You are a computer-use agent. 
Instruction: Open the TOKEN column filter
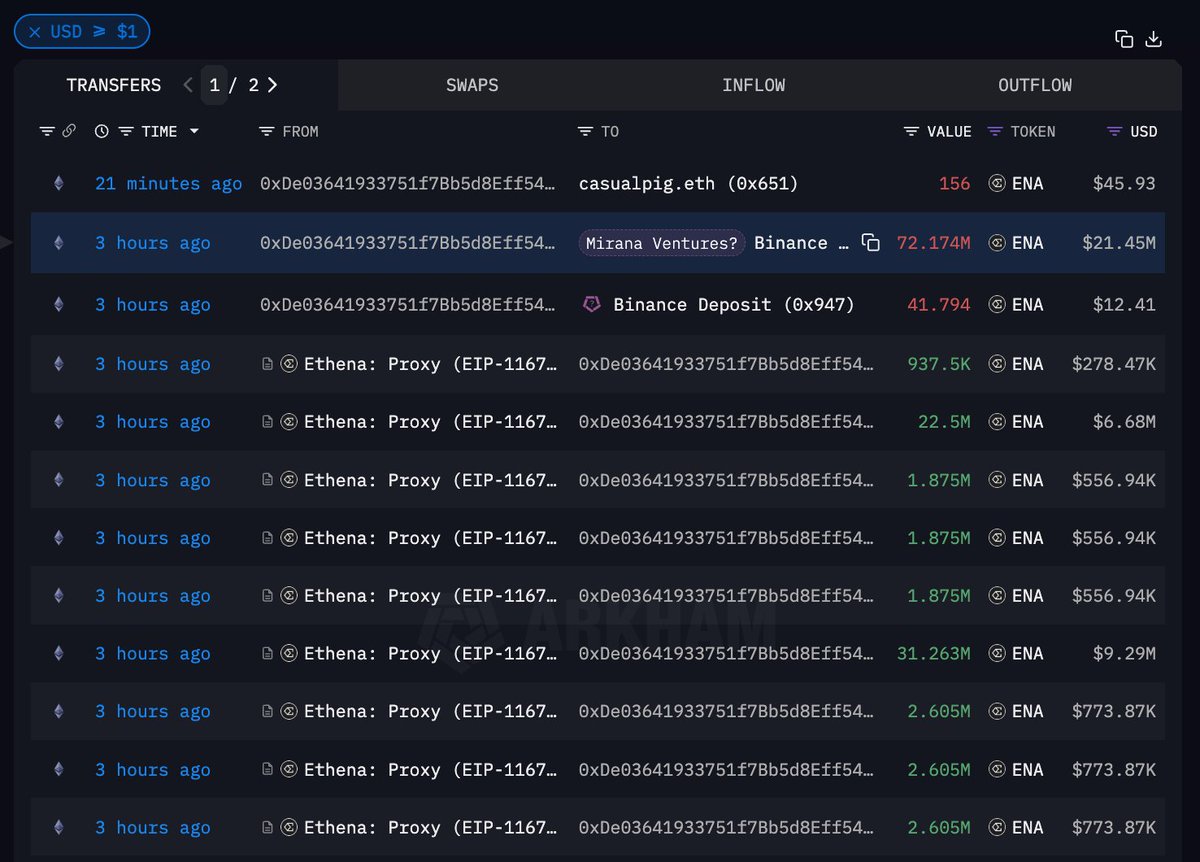(995, 131)
